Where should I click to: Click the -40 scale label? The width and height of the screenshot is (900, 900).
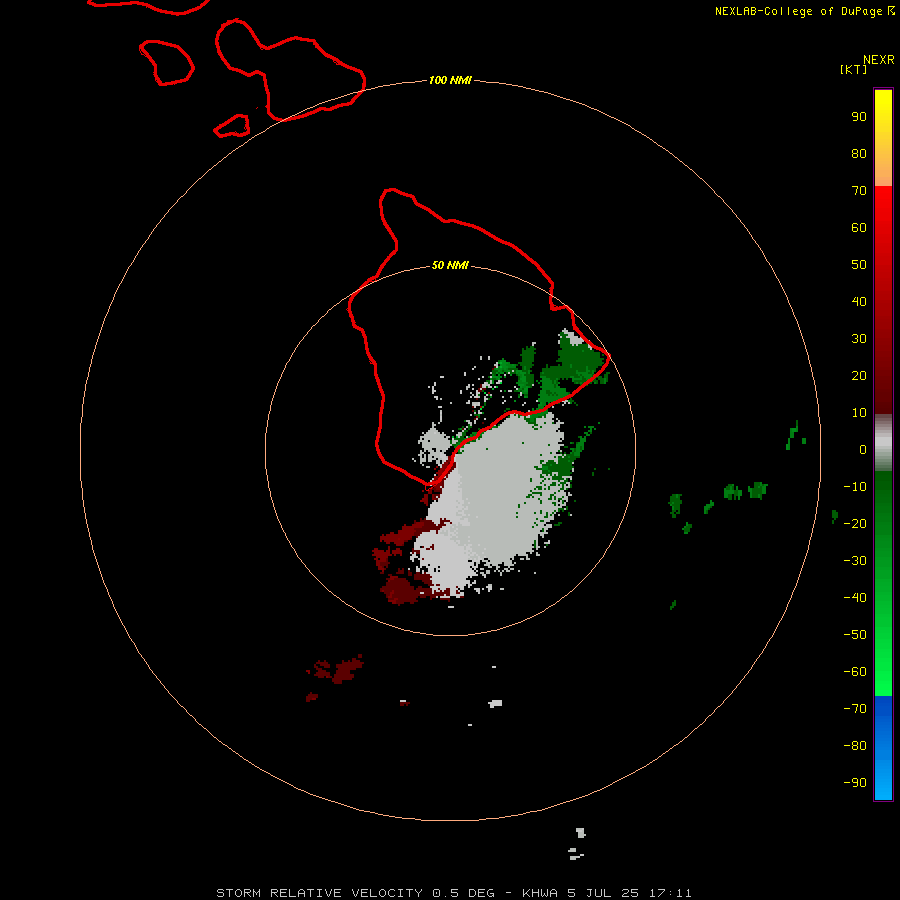click(855, 598)
